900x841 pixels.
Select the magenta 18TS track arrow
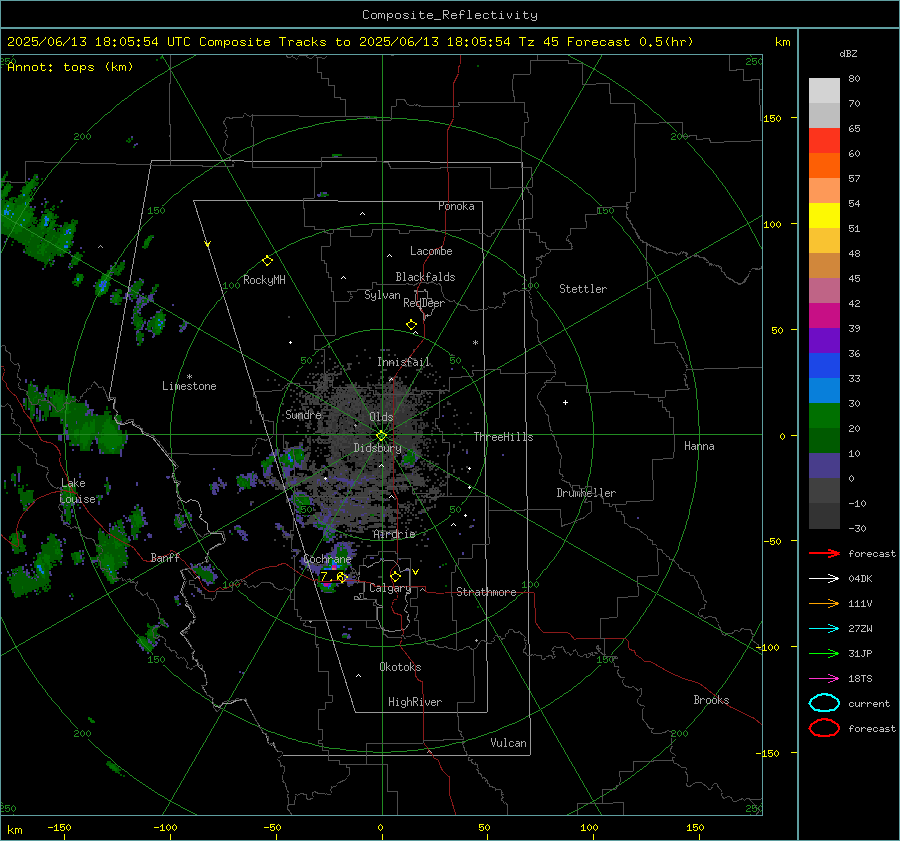(824, 679)
